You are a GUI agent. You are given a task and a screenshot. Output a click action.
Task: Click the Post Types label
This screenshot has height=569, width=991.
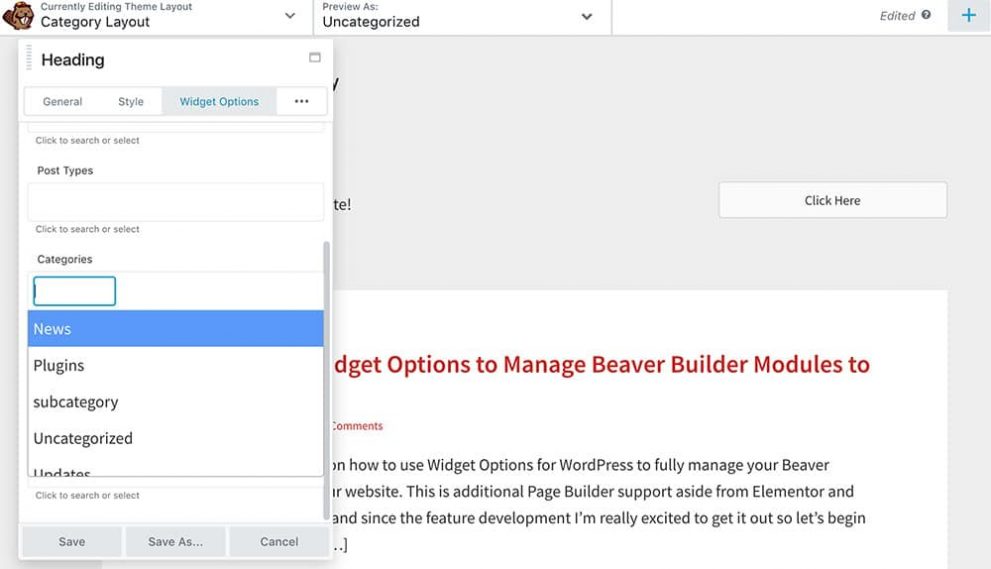point(65,171)
